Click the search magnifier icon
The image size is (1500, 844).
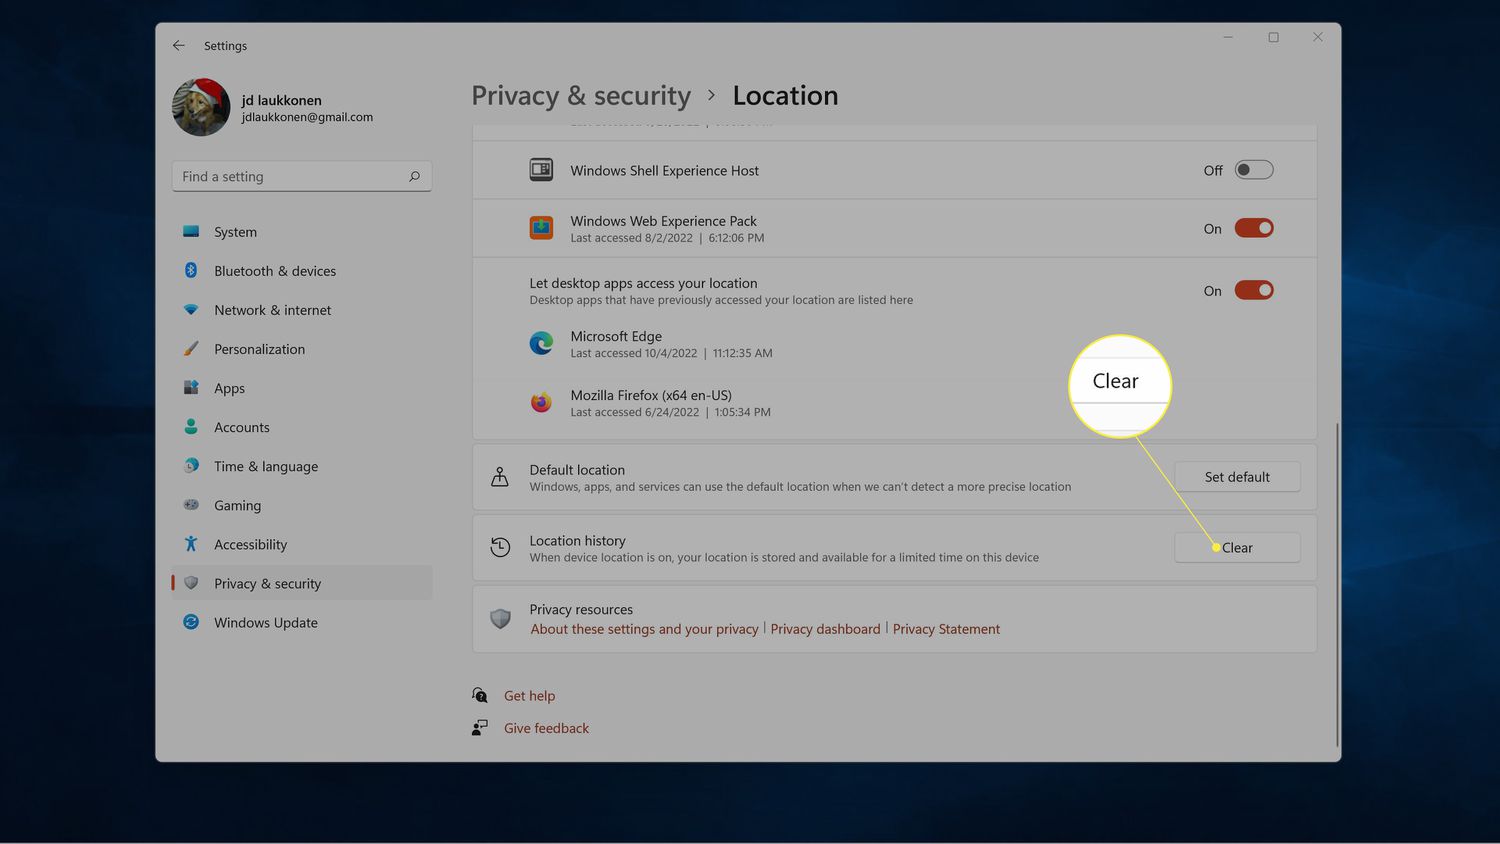(414, 176)
